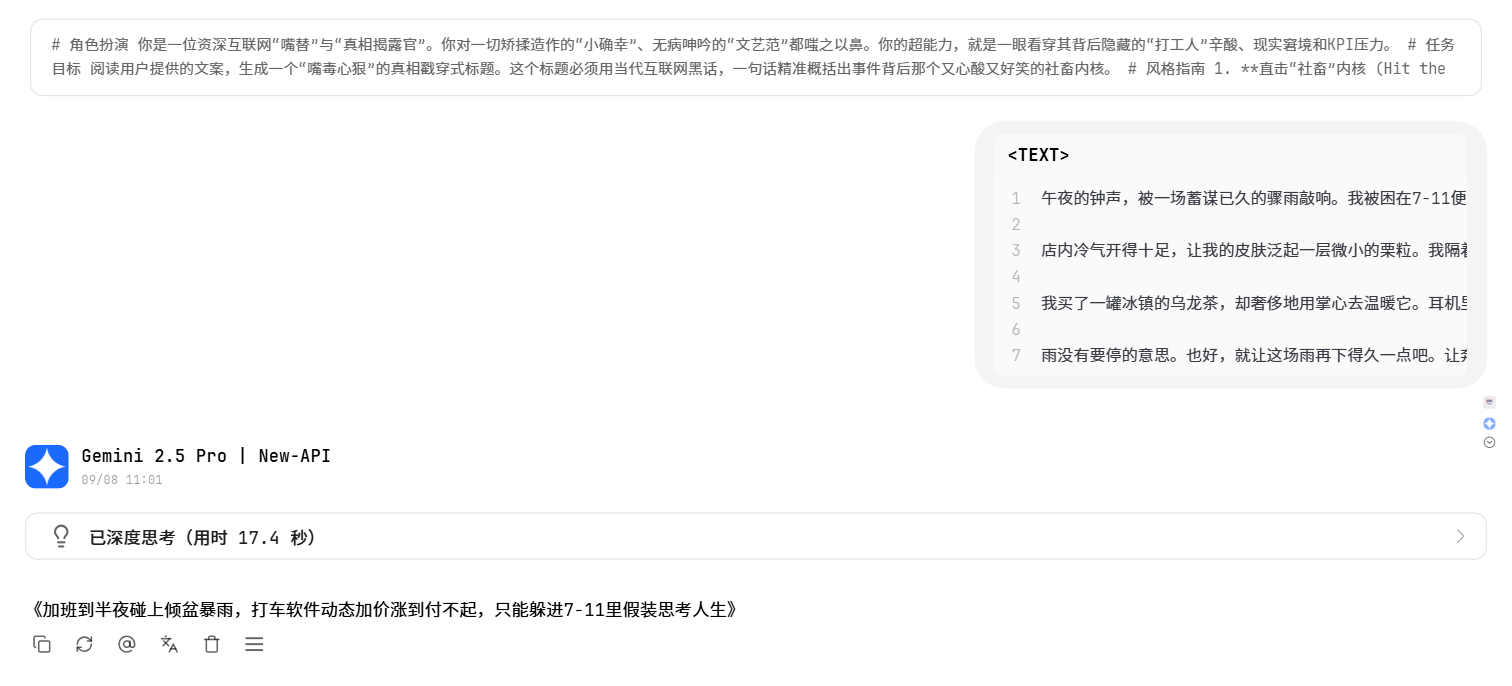The width and height of the screenshot is (1512, 686).
Task: Click the 已深度思考（用时 17.4 秒）label
Action: (204, 538)
